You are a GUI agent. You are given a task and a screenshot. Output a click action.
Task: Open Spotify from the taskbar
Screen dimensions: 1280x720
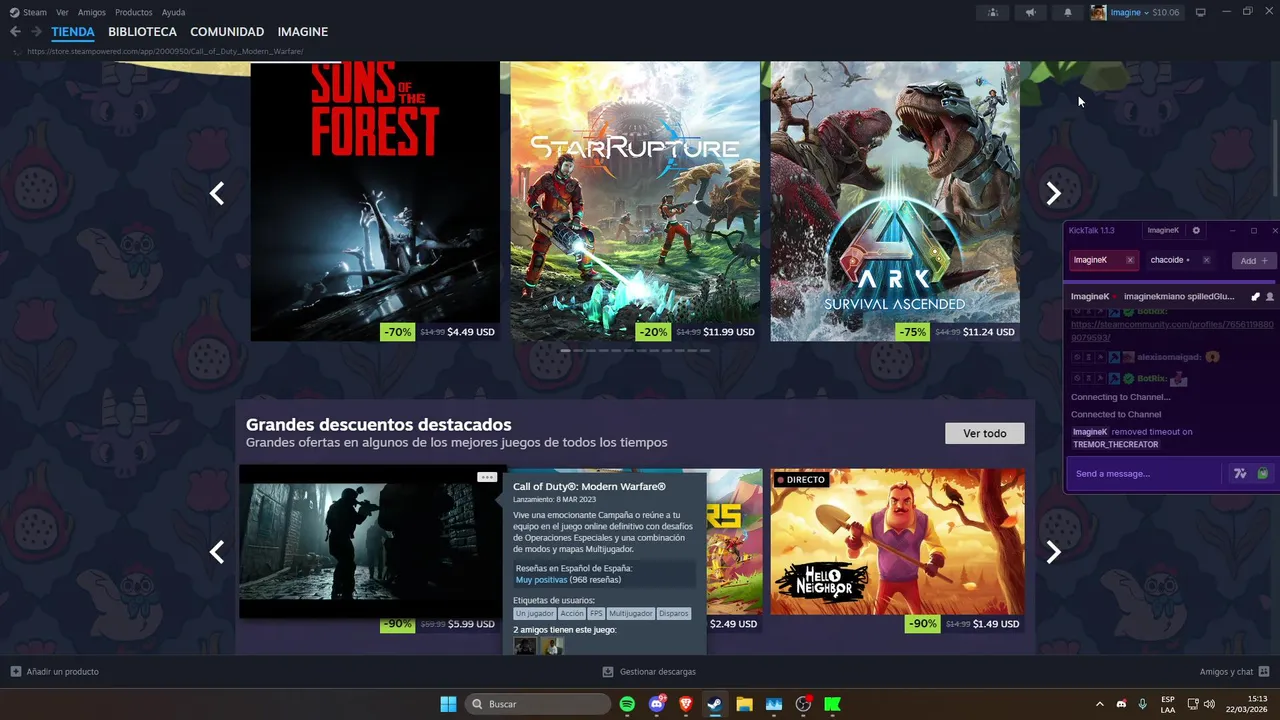627,704
